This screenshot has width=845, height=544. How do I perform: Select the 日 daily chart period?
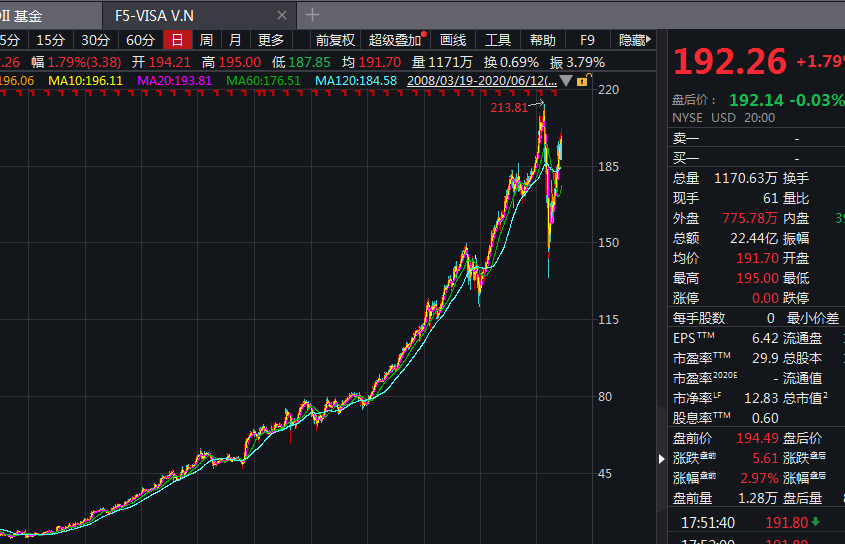point(177,40)
